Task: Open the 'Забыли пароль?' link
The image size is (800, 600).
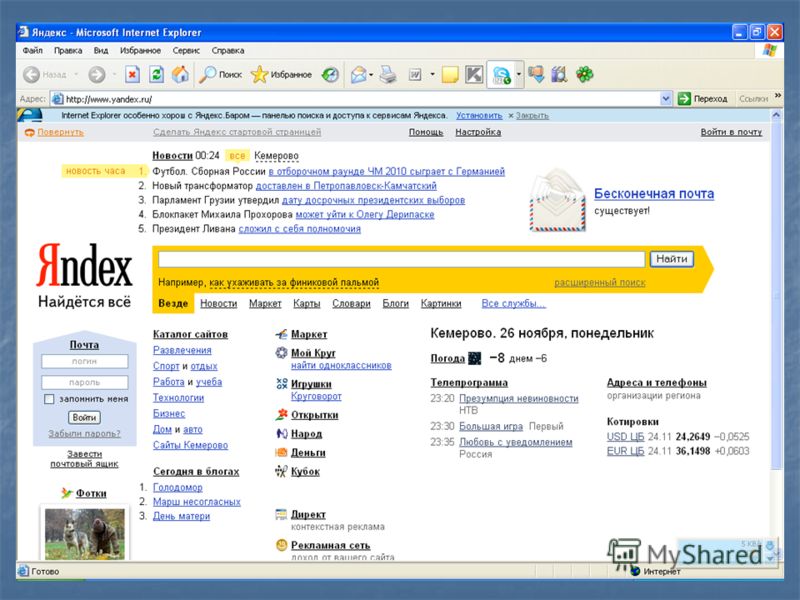Action: [84, 434]
